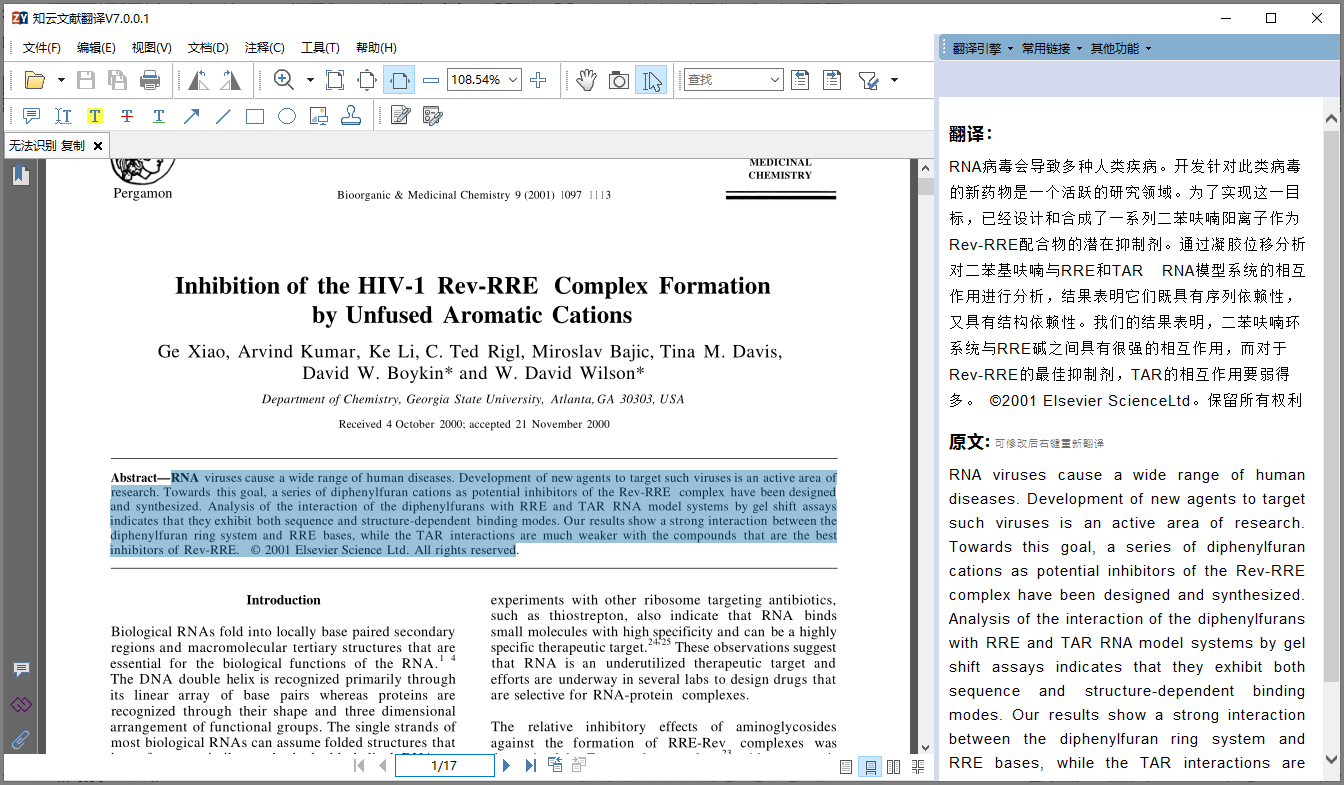Open the magnifier tool dropdown arrow

click(x=310, y=80)
